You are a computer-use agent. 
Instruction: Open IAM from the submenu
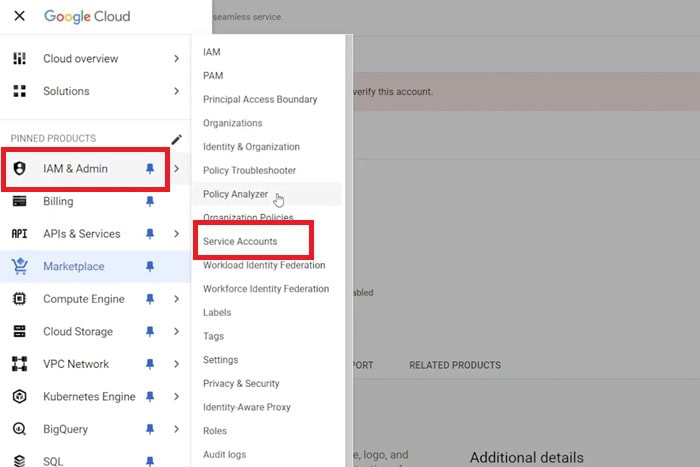click(x=212, y=52)
